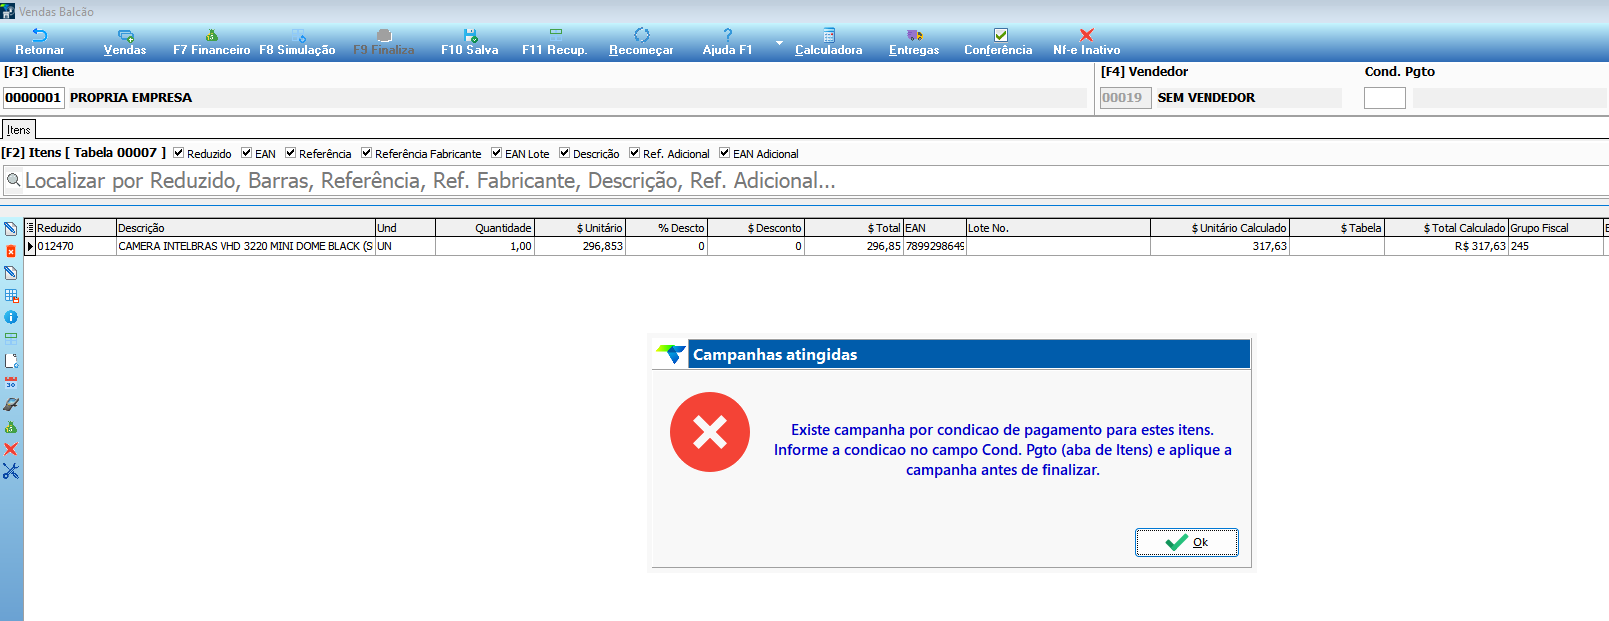The height and width of the screenshot is (621, 1609).
Task: Click the handheld scanner icon in left sidebar
Action: [x=11, y=405]
